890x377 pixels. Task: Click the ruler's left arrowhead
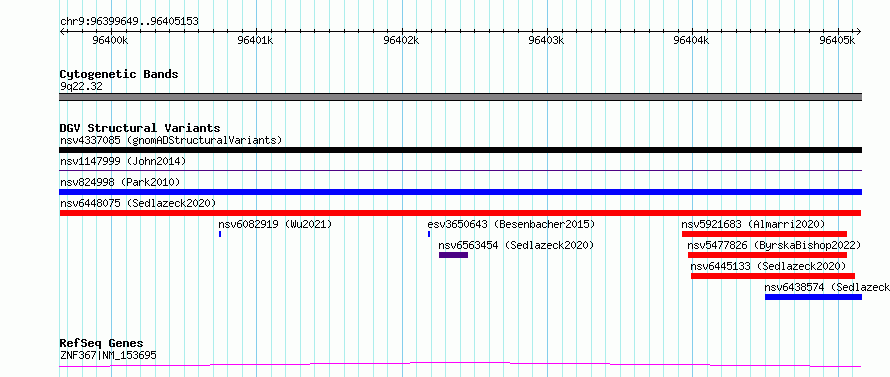[x=62, y=32]
